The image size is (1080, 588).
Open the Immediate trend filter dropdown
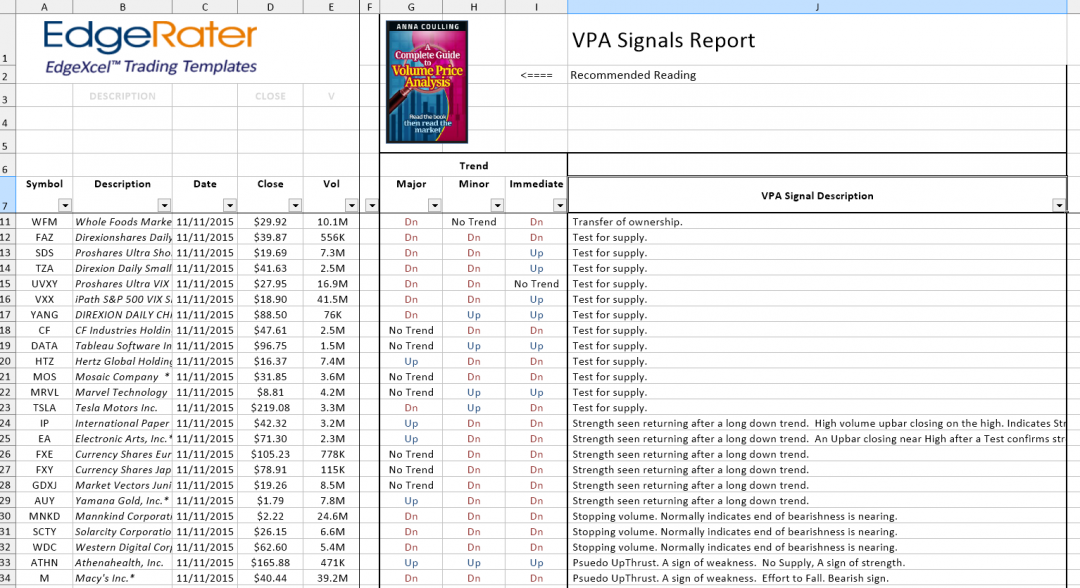click(x=558, y=204)
